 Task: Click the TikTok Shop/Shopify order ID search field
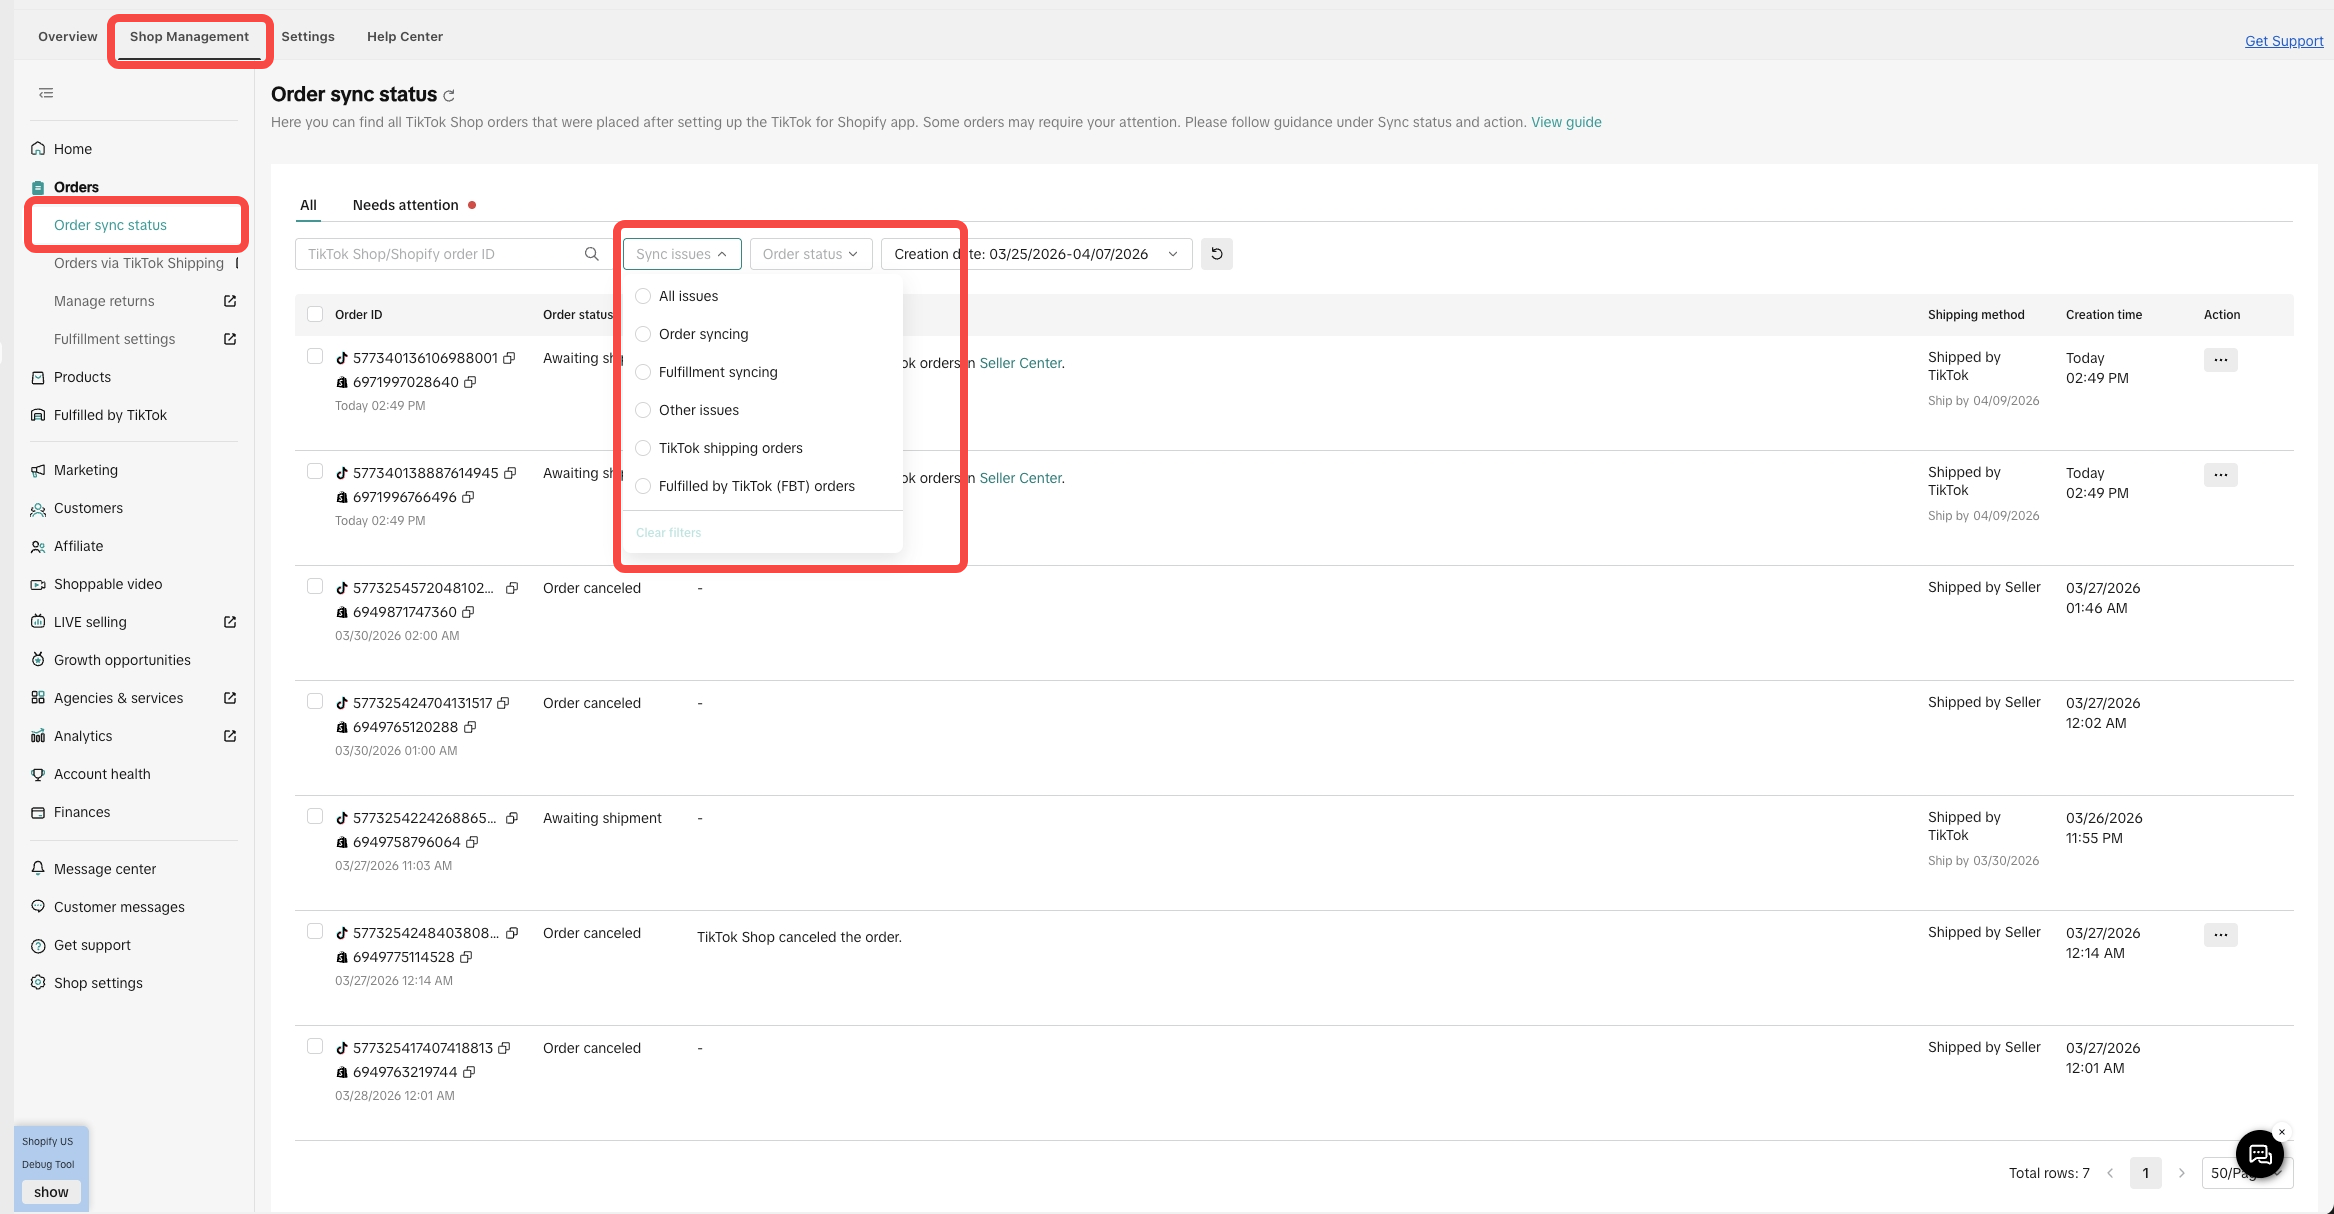[453, 254]
